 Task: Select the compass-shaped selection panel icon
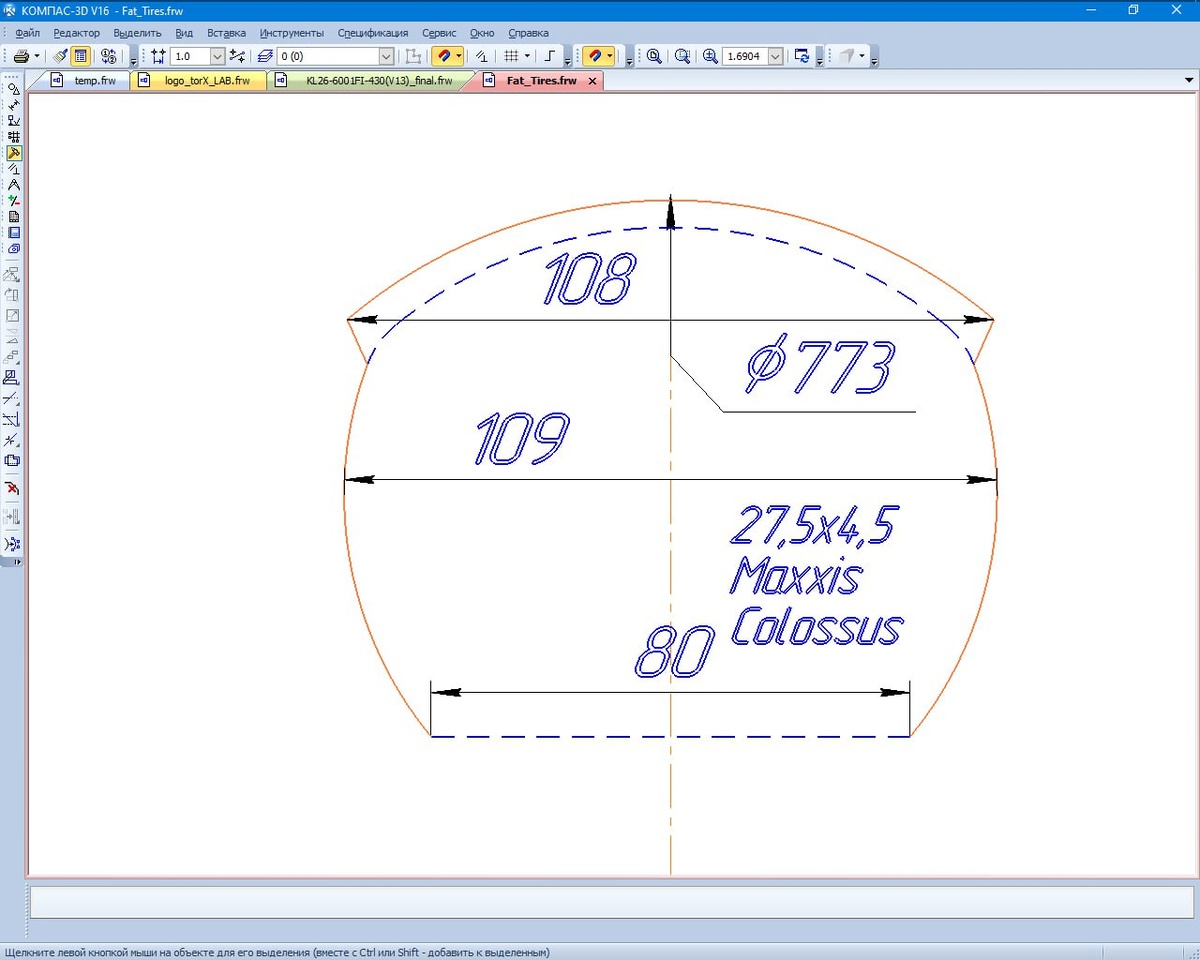14,185
